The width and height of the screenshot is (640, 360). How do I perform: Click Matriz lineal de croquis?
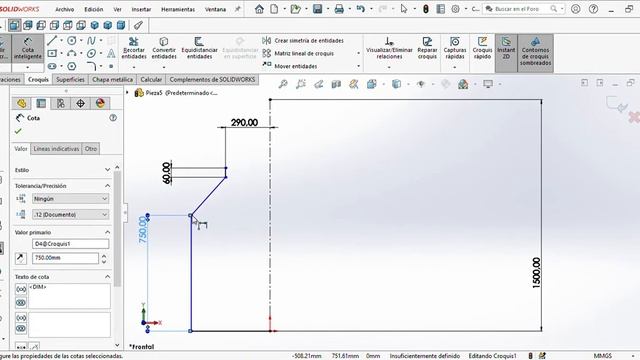pyautogui.click(x=298, y=53)
